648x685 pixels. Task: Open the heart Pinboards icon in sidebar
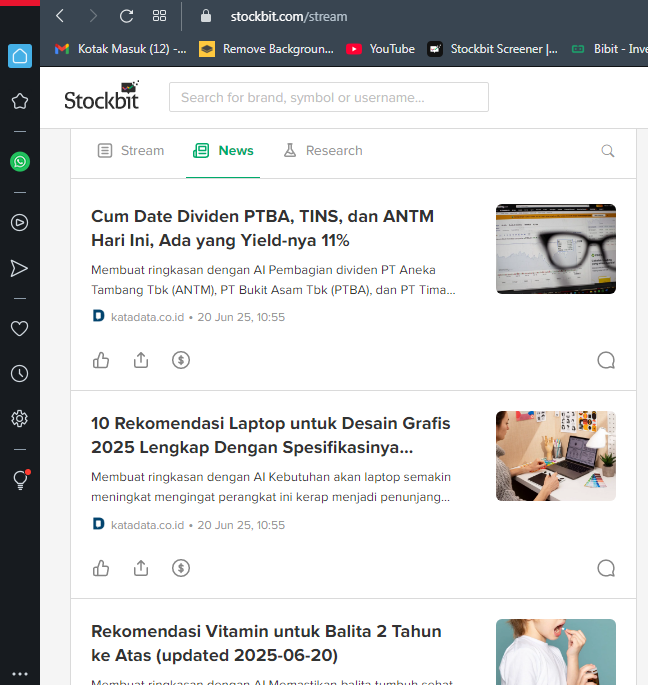(20, 329)
